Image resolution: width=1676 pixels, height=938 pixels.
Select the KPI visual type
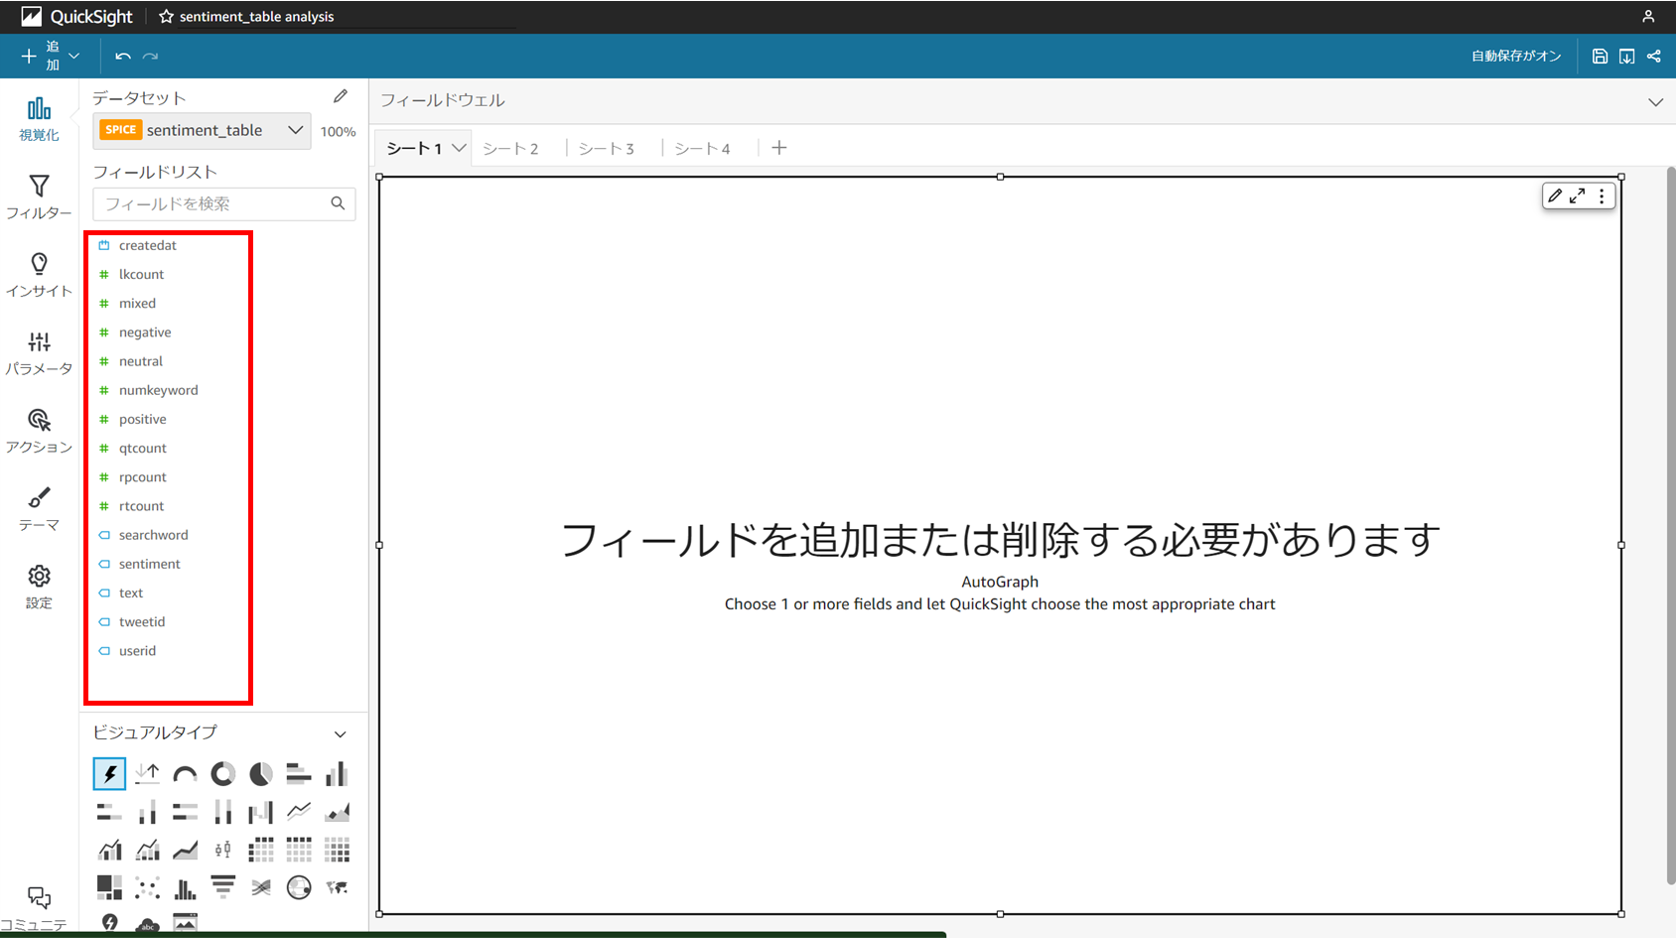click(x=147, y=773)
